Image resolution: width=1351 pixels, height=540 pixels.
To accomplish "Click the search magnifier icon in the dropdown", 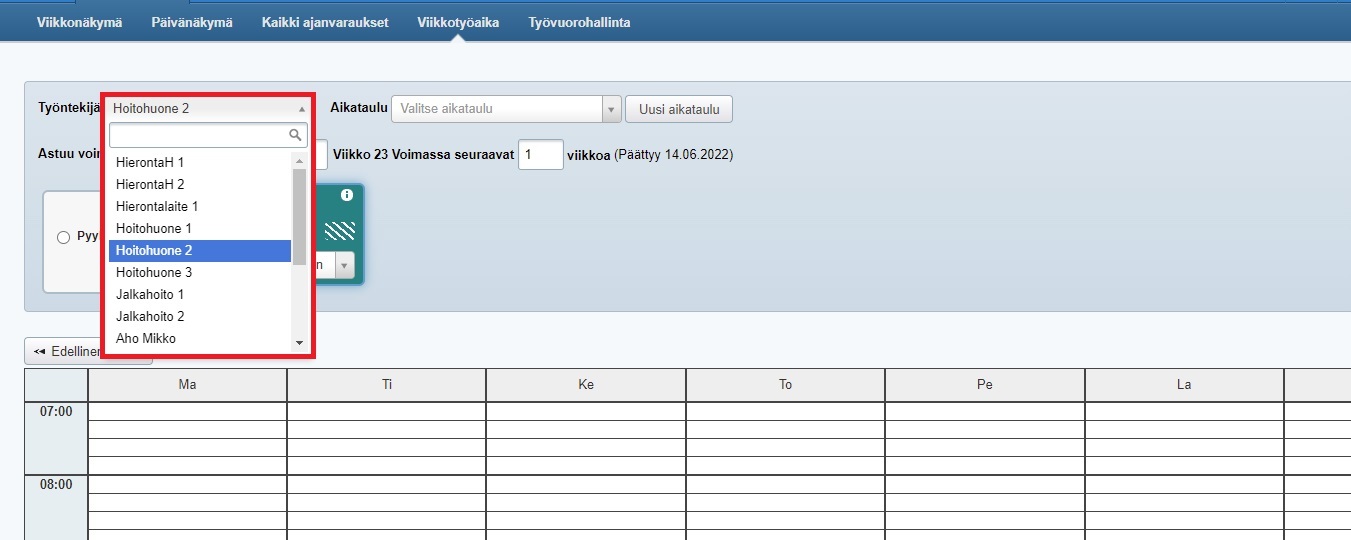I will (x=295, y=135).
